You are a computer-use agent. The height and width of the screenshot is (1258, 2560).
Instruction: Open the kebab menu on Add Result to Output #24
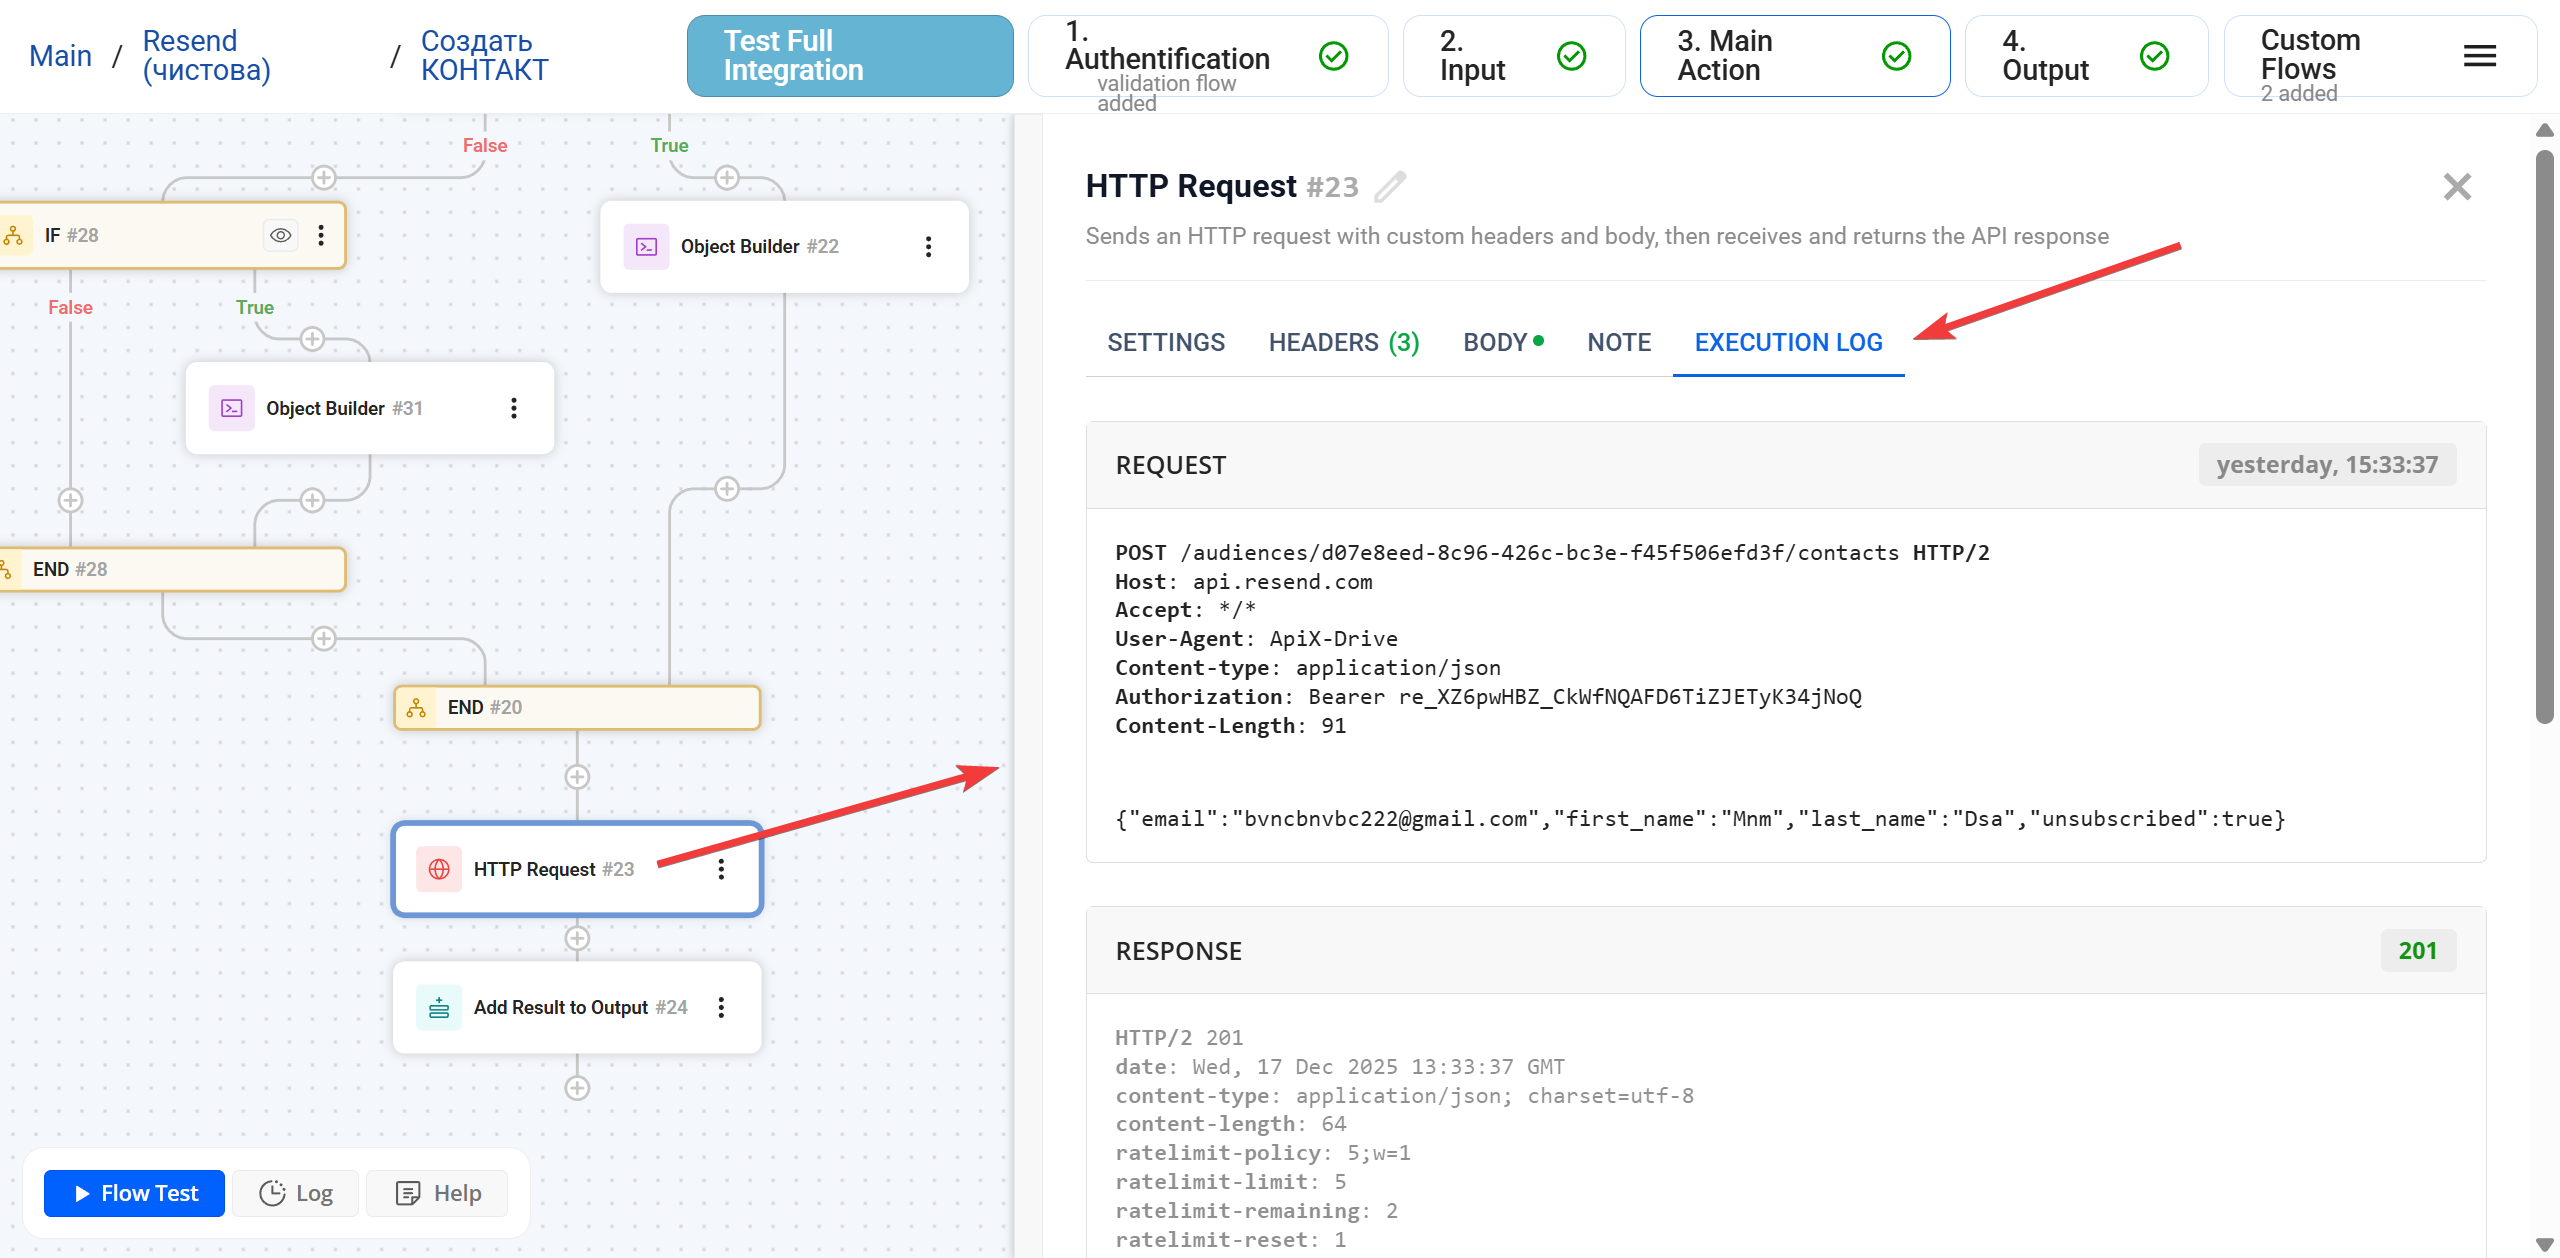[x=722, y=1007]
